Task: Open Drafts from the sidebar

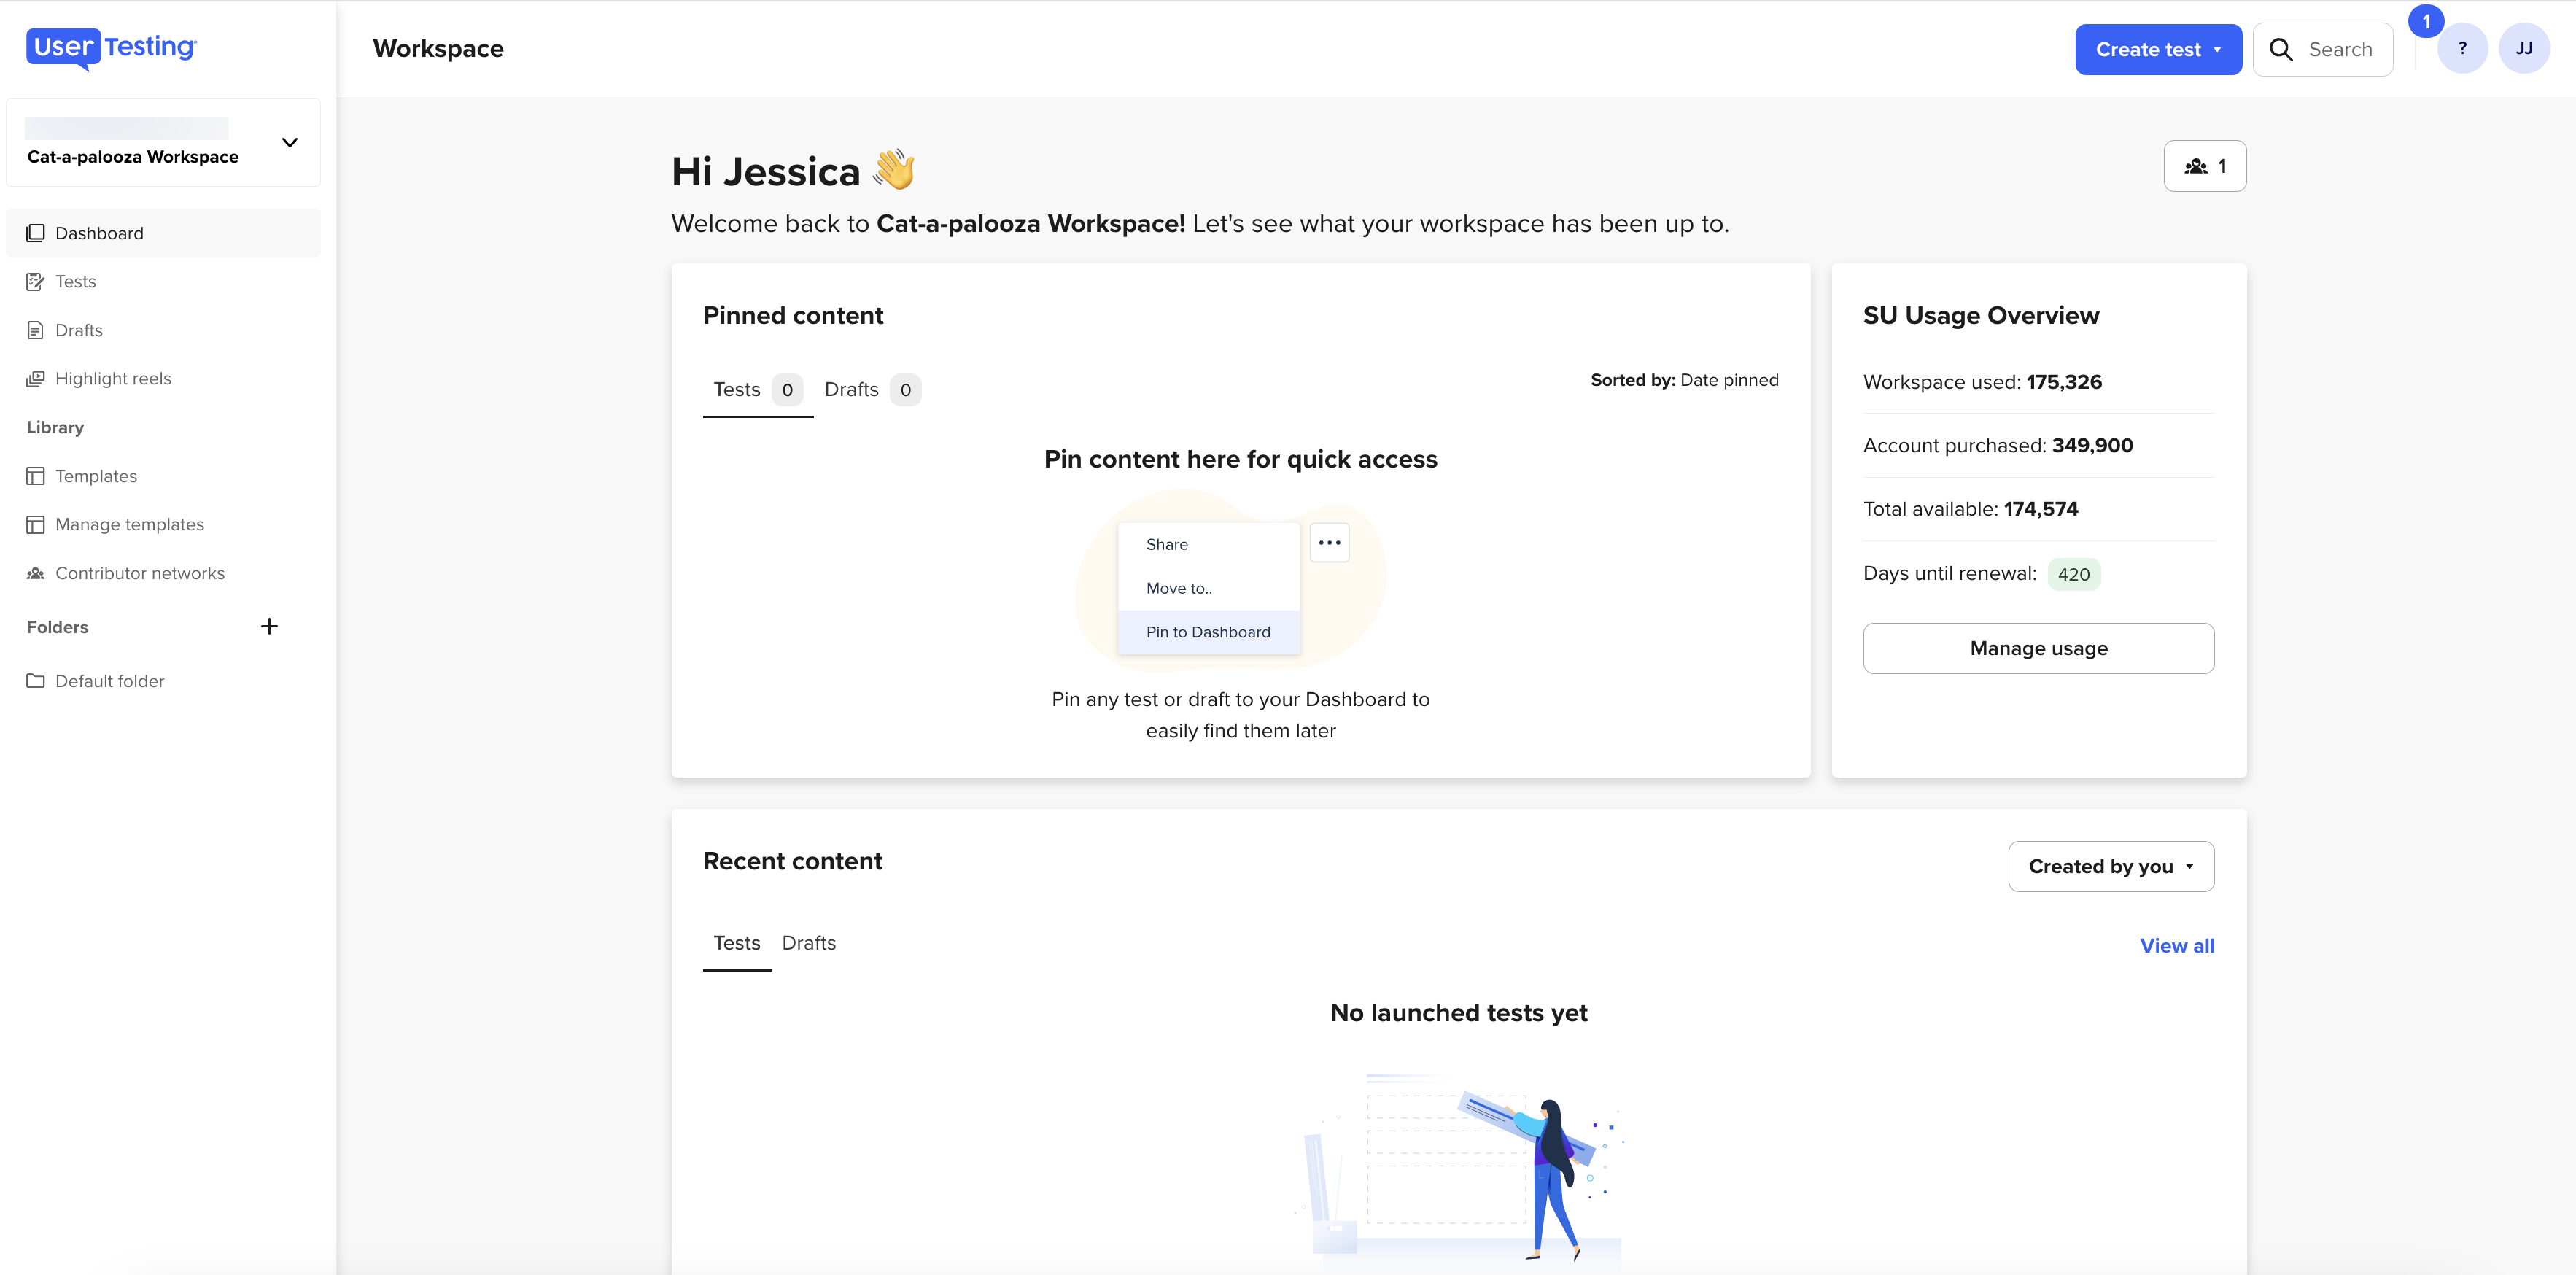Action: click(78, 330)
